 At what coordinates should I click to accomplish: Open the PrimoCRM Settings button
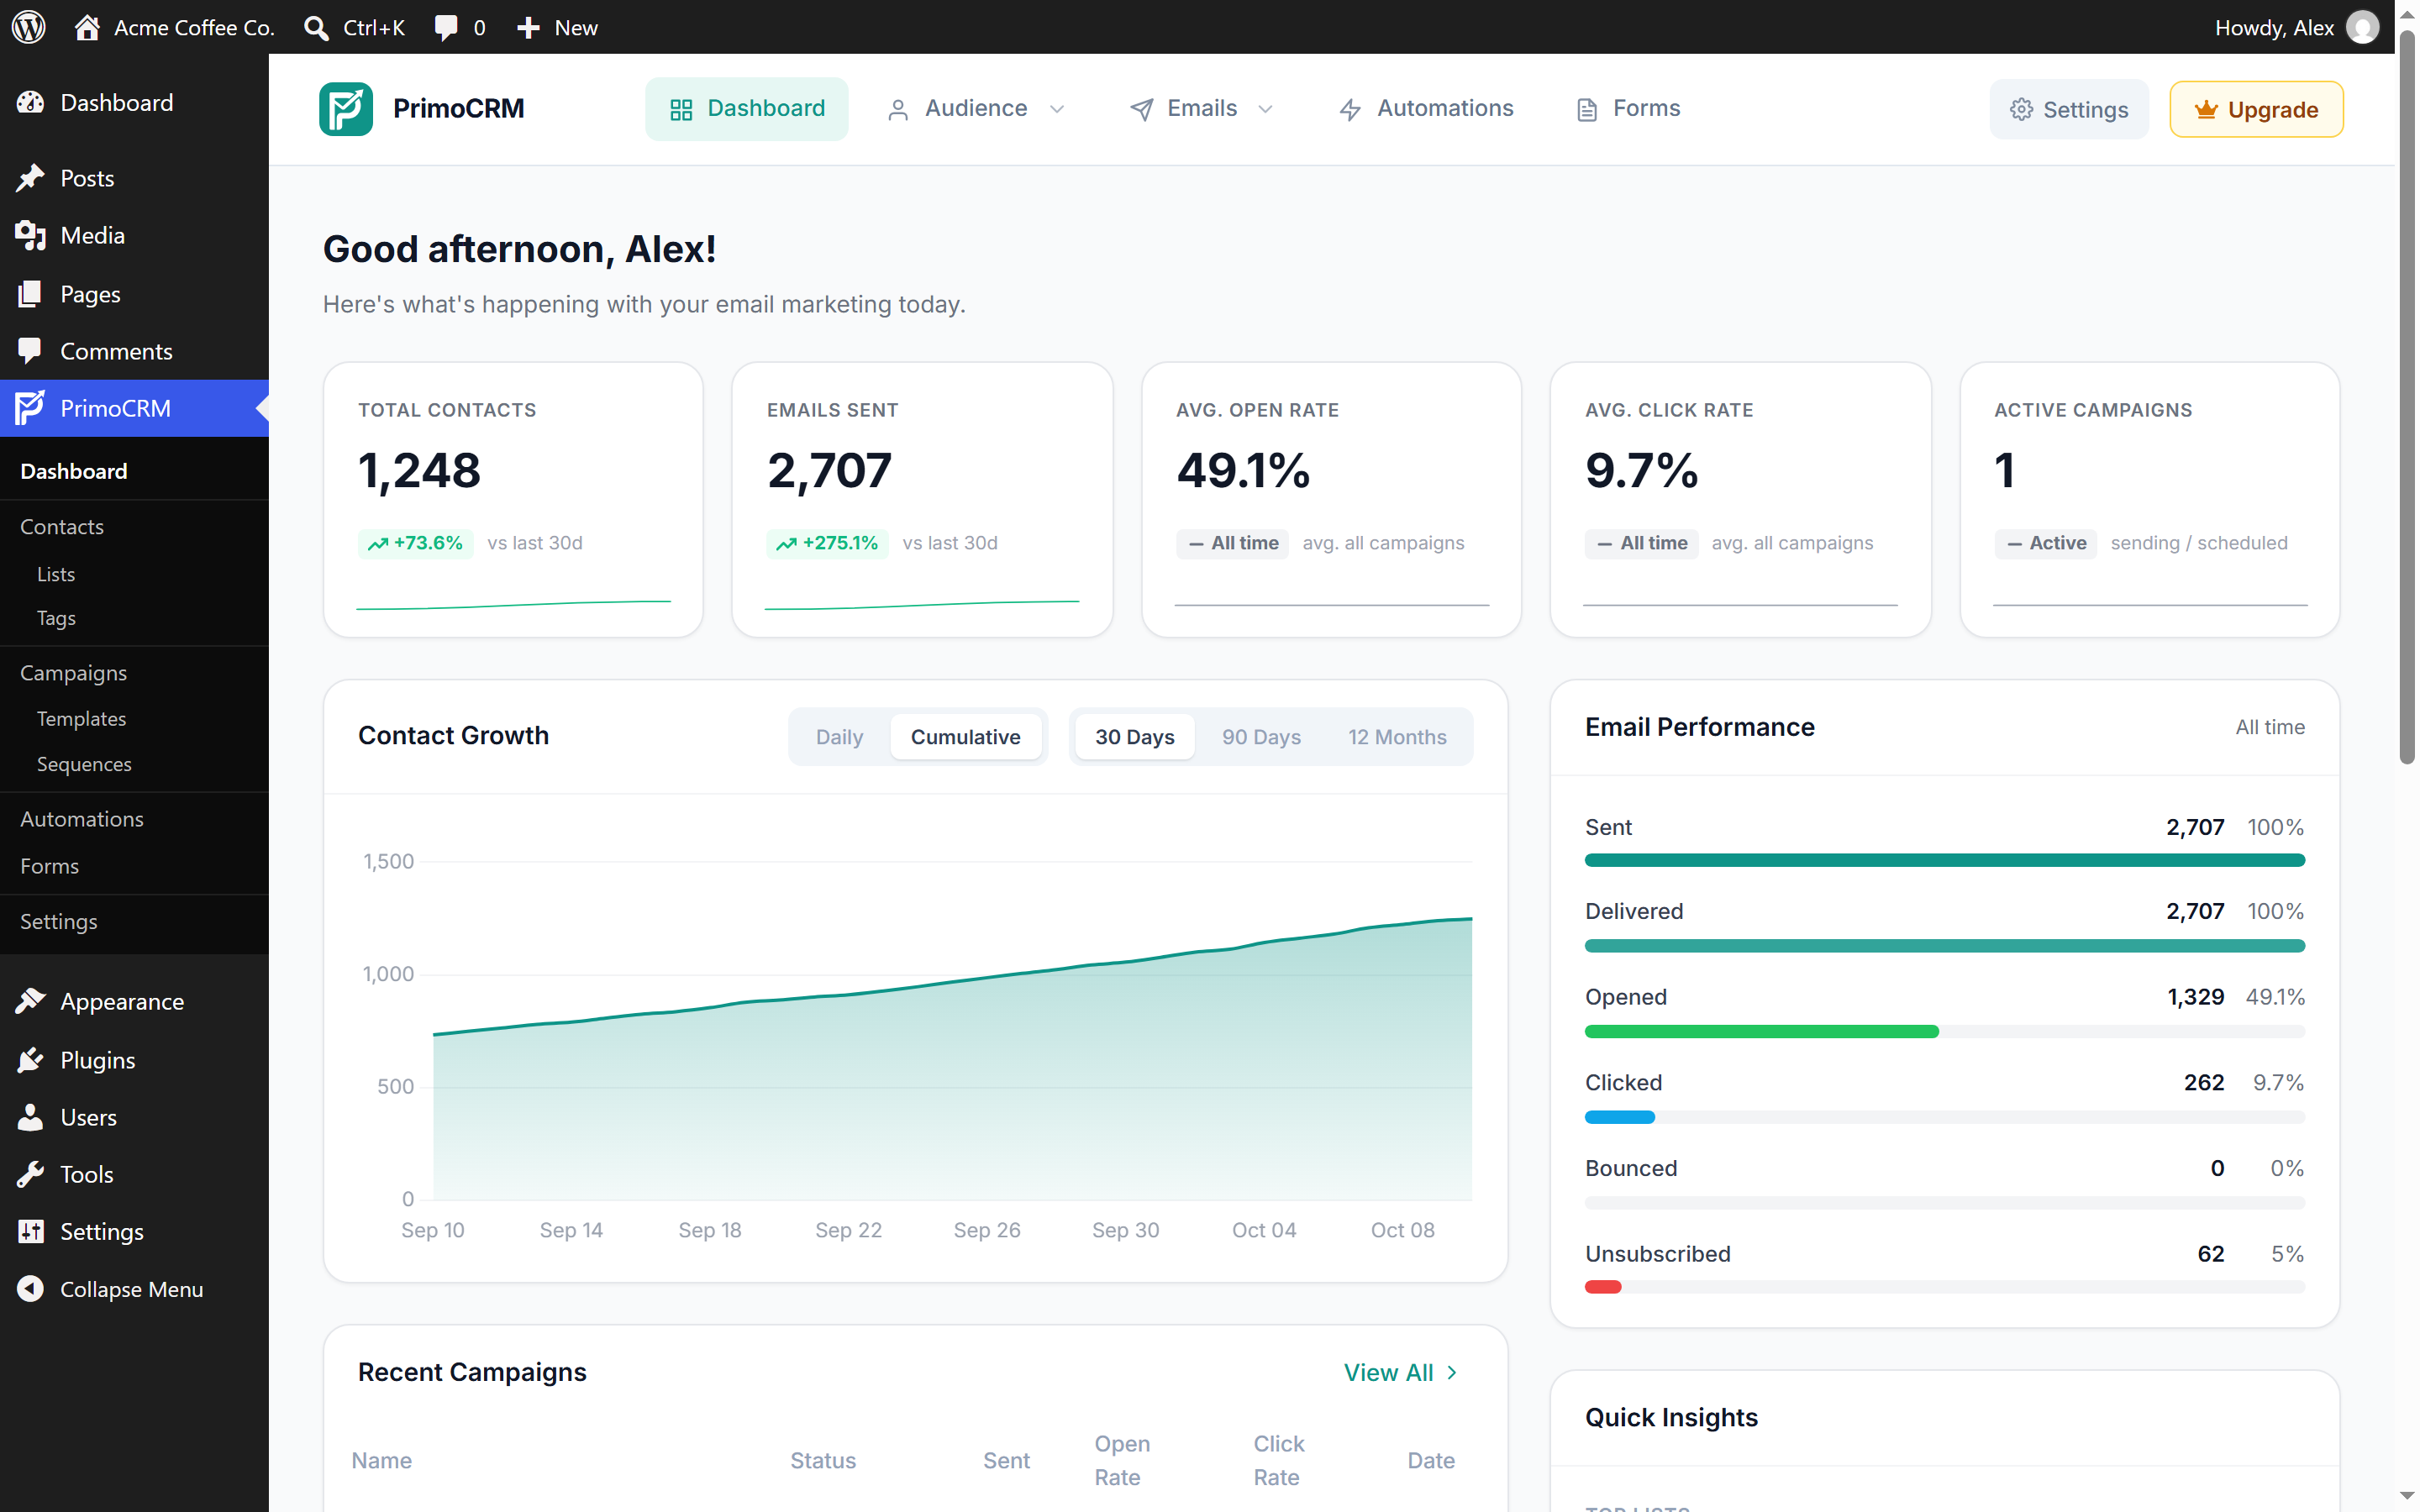coord(2068,109)
